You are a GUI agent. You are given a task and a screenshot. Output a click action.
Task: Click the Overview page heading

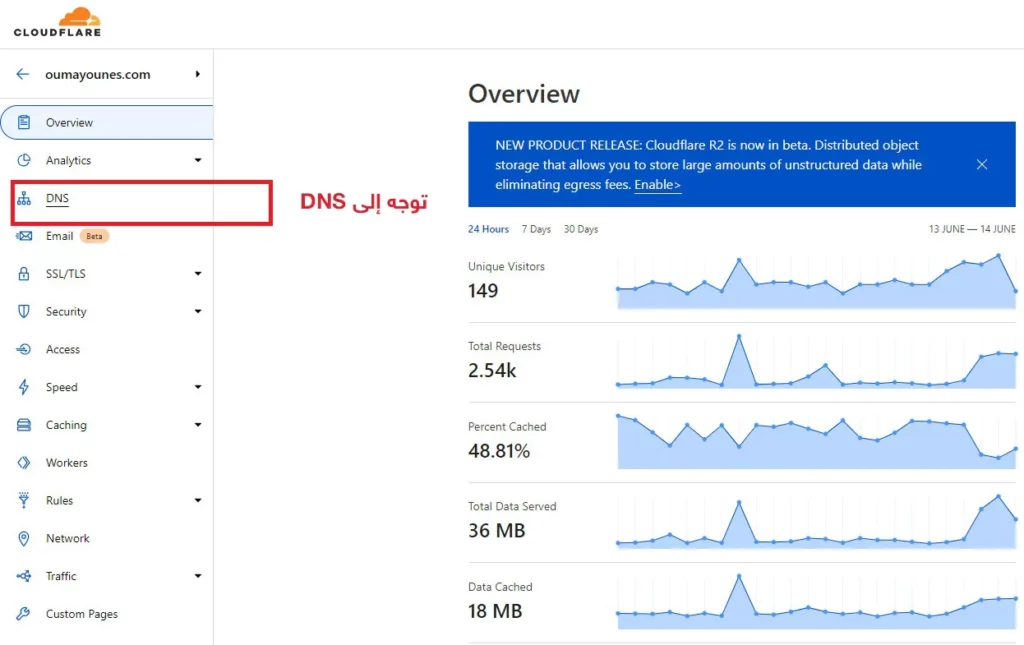[524, 94]
